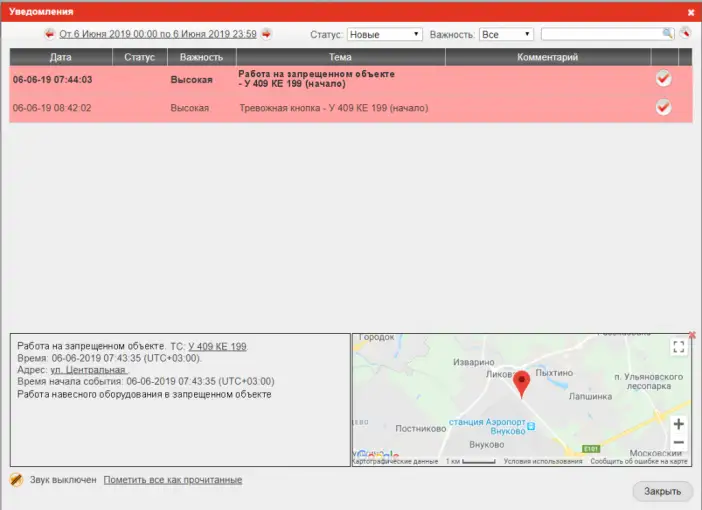Go to previous date range arrow
This screenshot has height=510, width=702.
coord(49,34)
